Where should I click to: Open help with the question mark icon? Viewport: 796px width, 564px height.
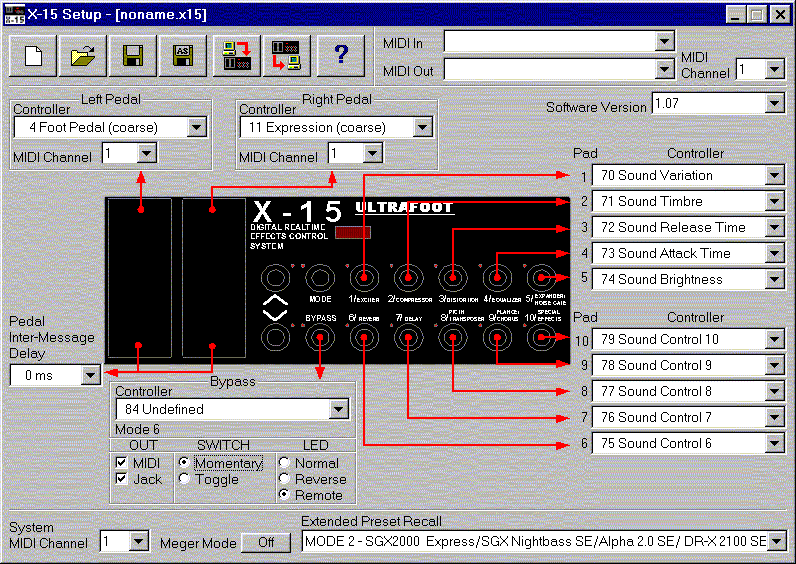[341, 56]
